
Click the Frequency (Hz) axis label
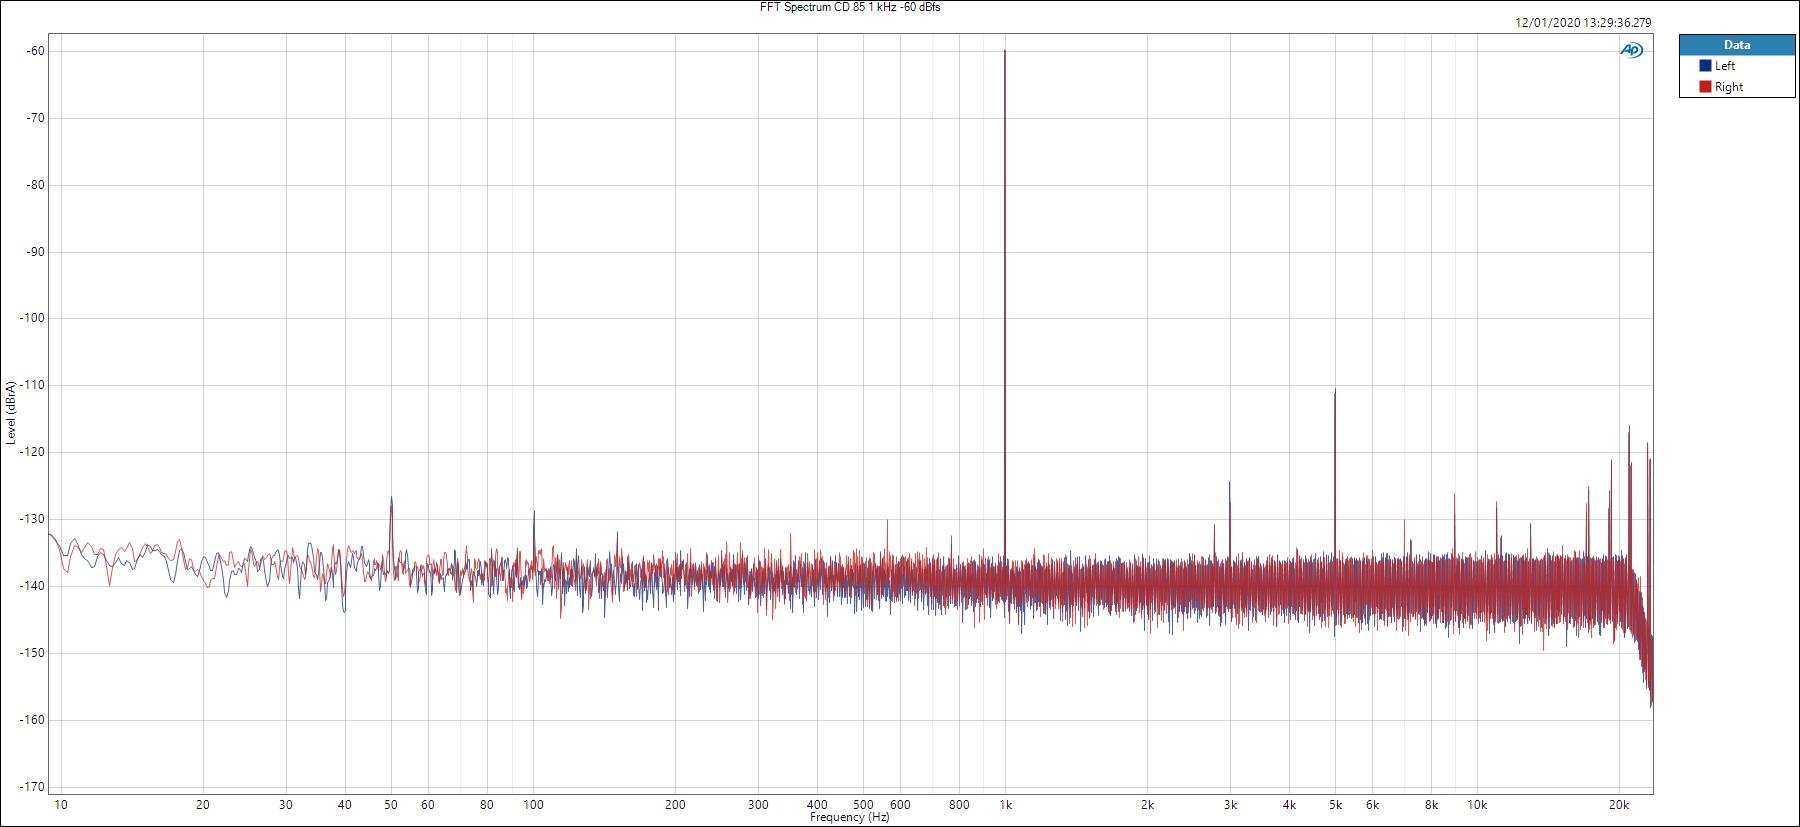click(849, 817)
